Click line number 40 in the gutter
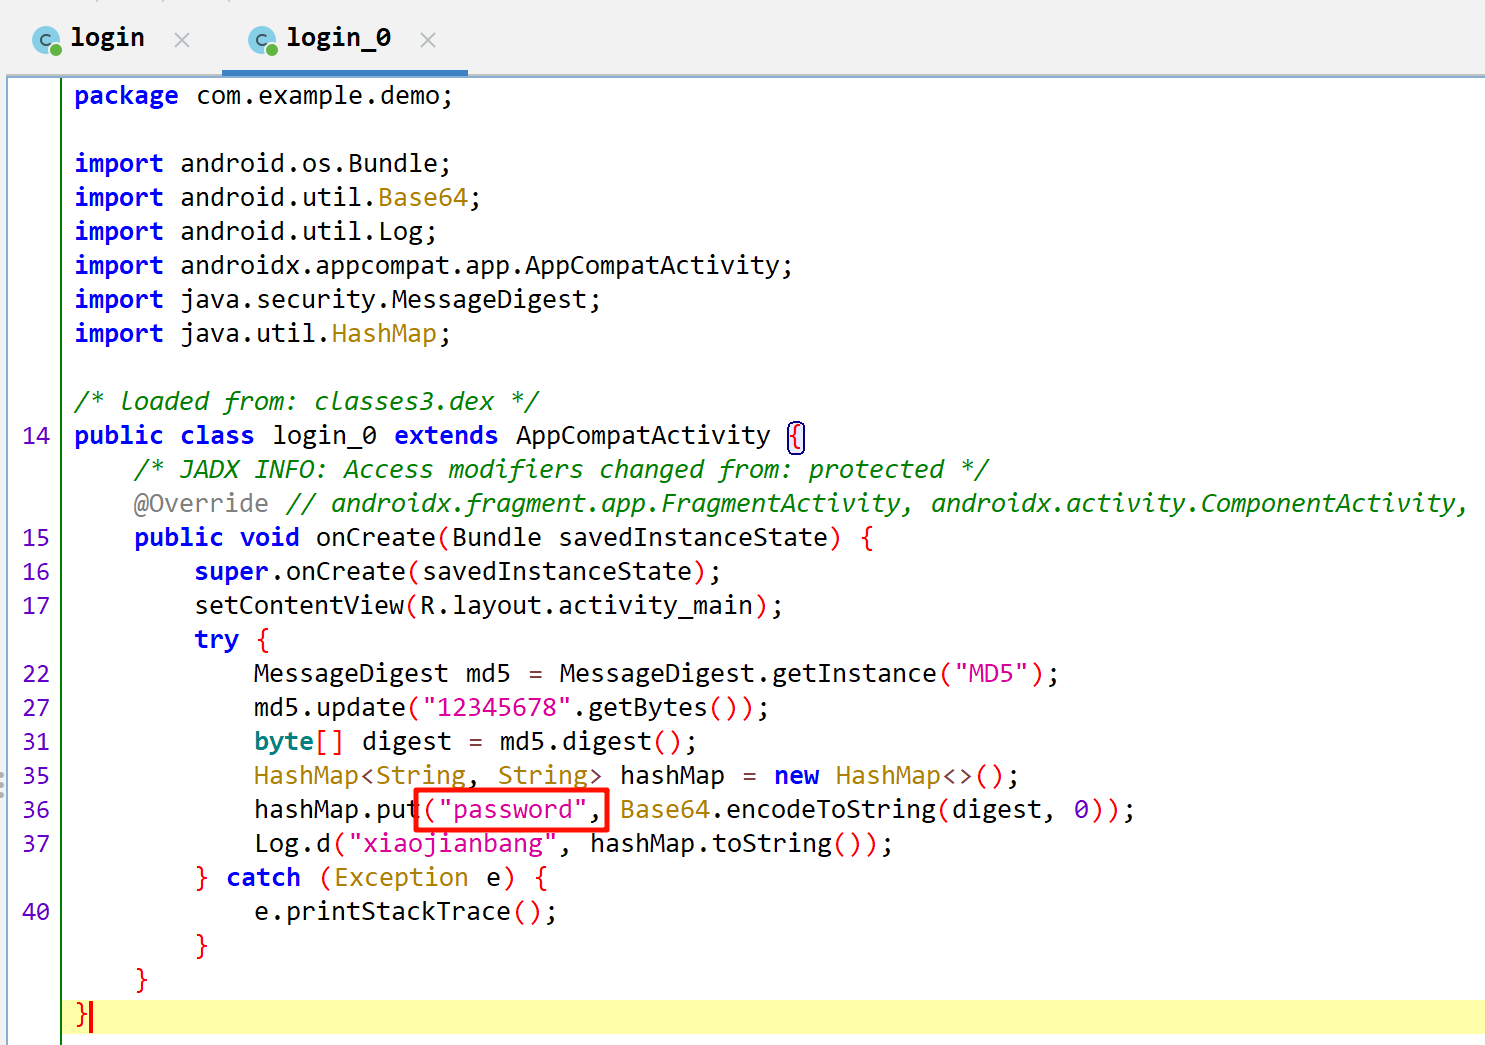The image size is (1485, 1045). point(36,912)
